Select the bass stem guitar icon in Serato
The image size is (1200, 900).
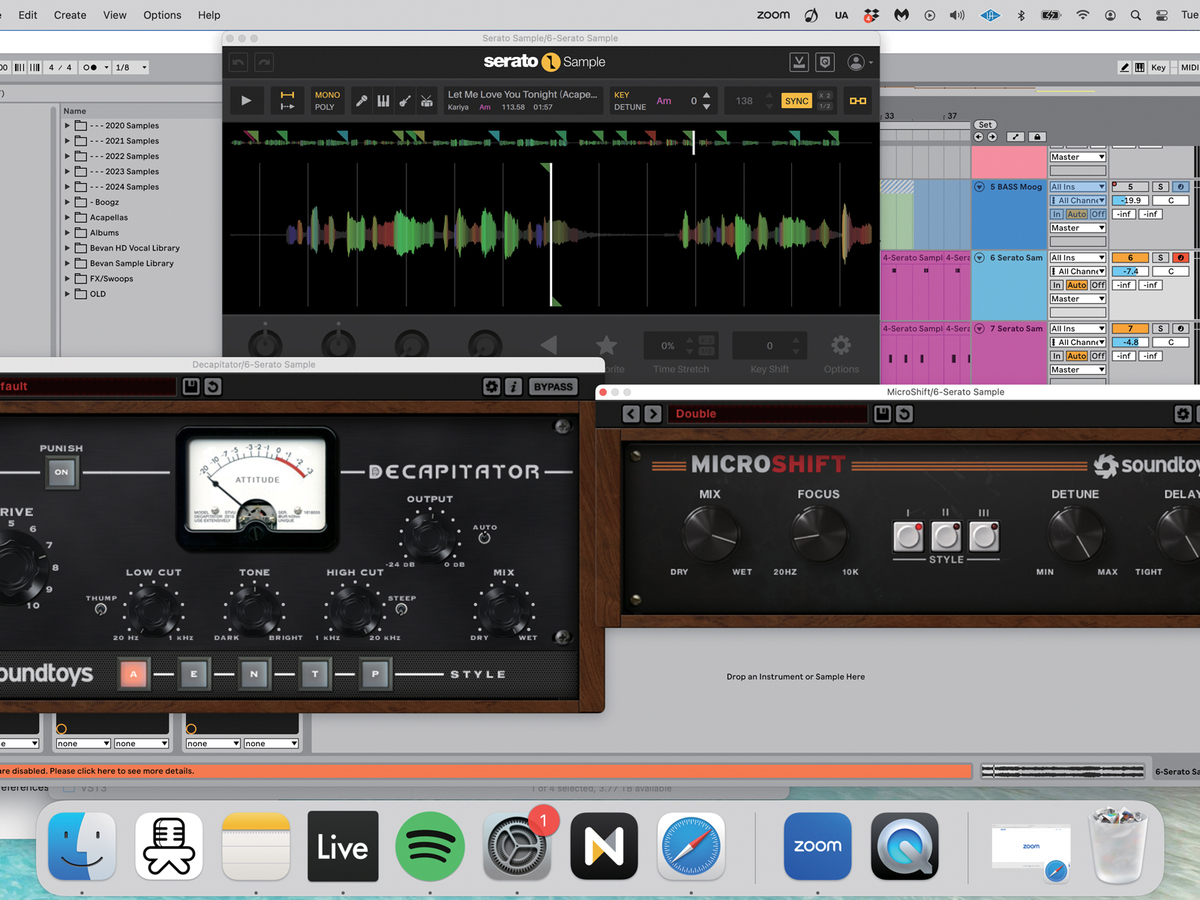coord(405,101)
